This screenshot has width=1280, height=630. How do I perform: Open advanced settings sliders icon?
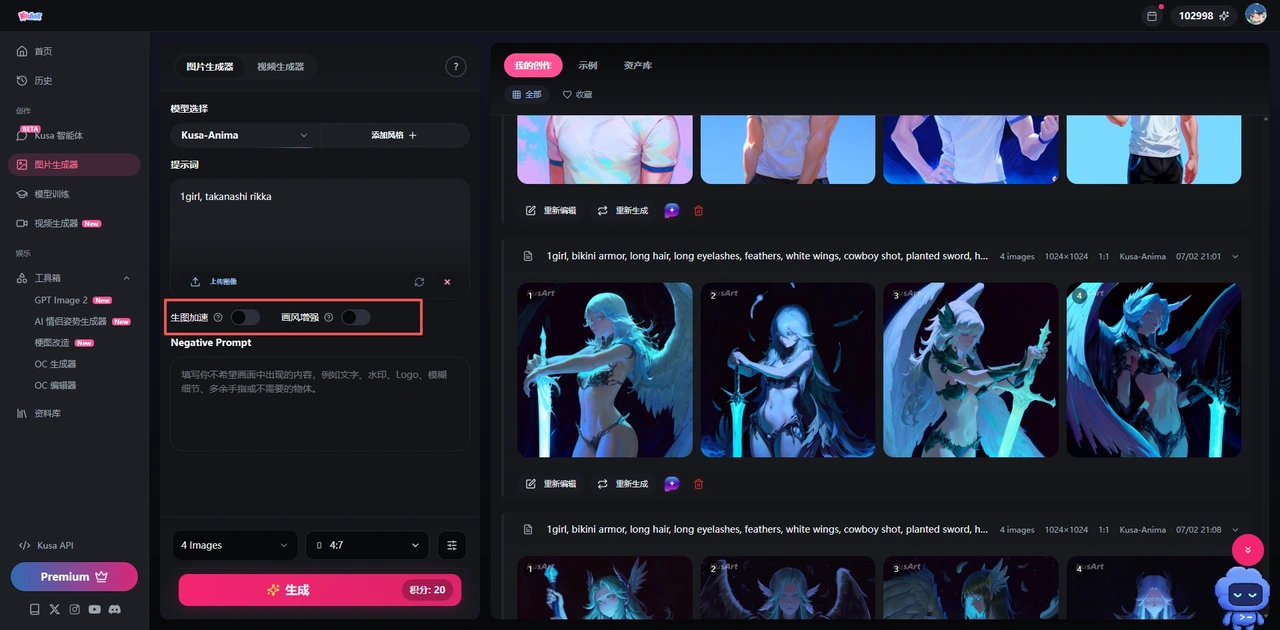[452, 545]
